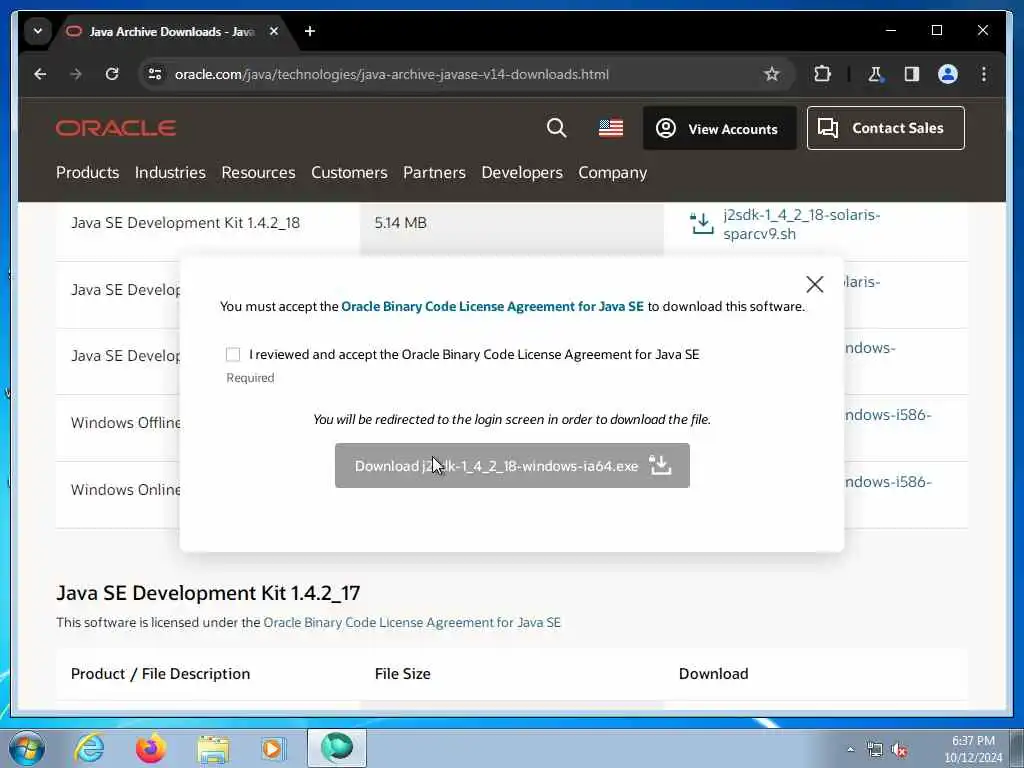This screenshot has width=1024, height=768.
Task: Click the Windows Offline row label
Action: (125, 423)
